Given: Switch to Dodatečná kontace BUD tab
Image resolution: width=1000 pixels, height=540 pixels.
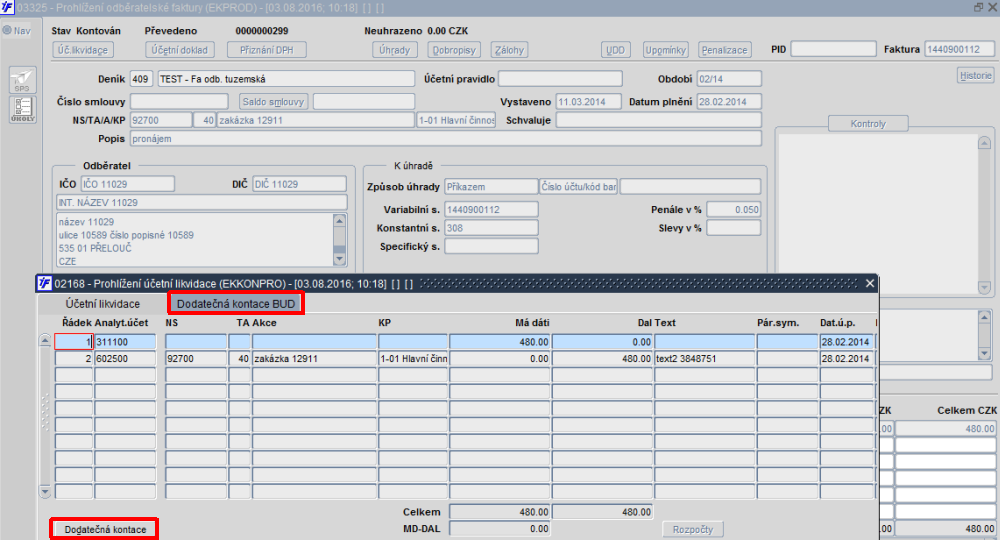Looking at the screenshot, I should tap(236, 303).
